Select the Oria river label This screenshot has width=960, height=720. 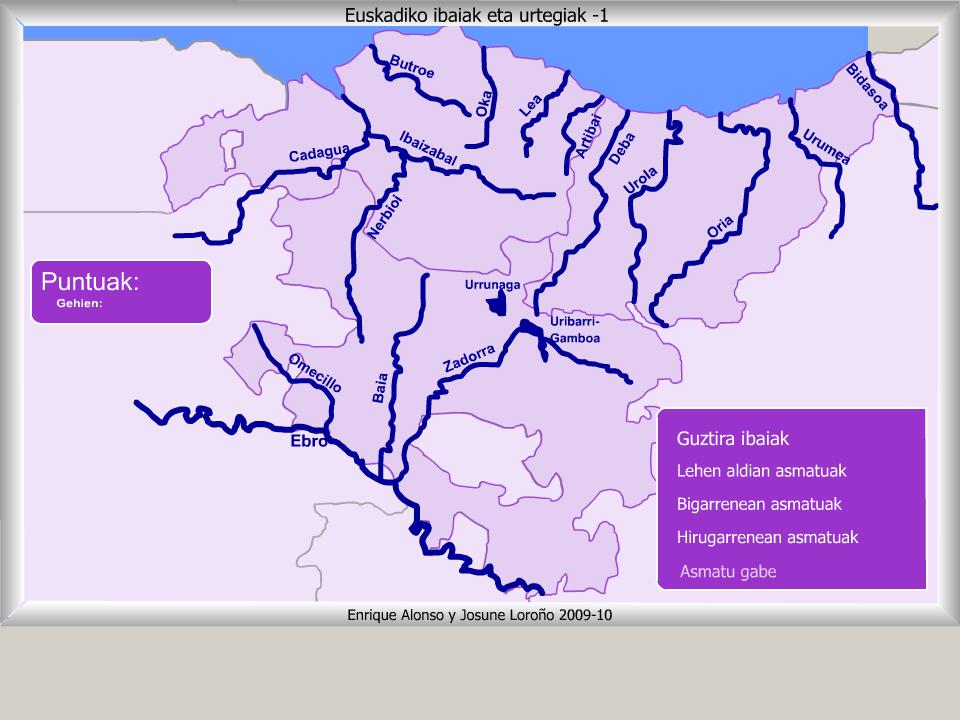pyautogui.click(x=720, y=228)
